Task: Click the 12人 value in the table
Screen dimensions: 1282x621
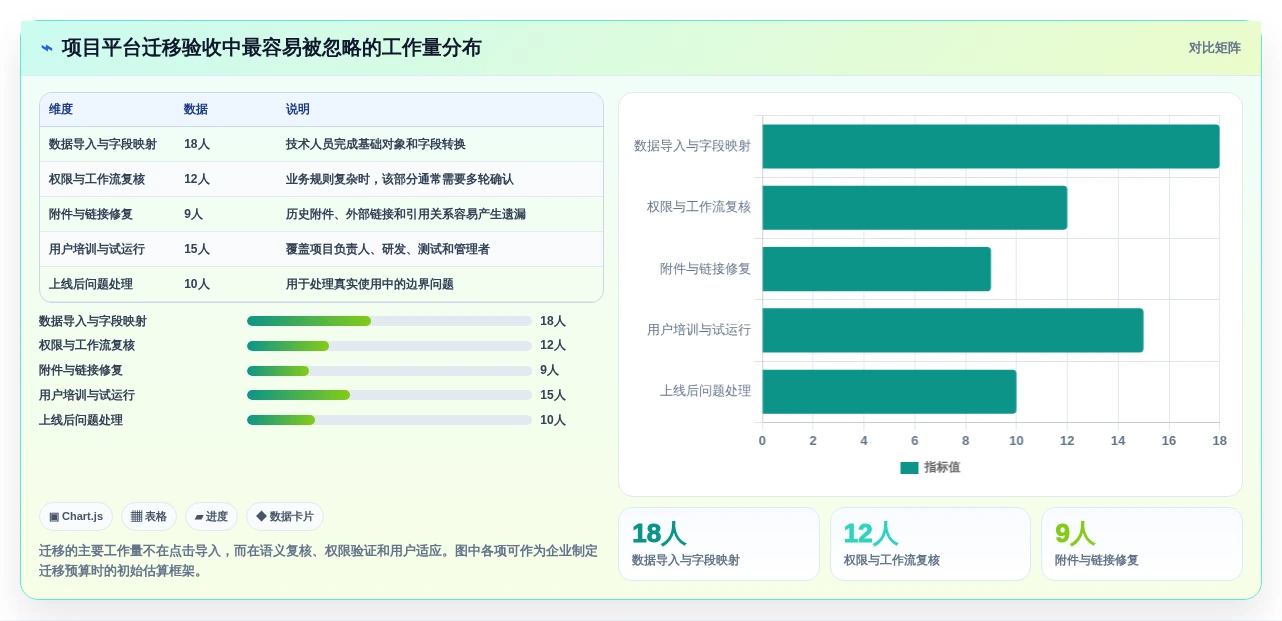Action: (197, 179)
